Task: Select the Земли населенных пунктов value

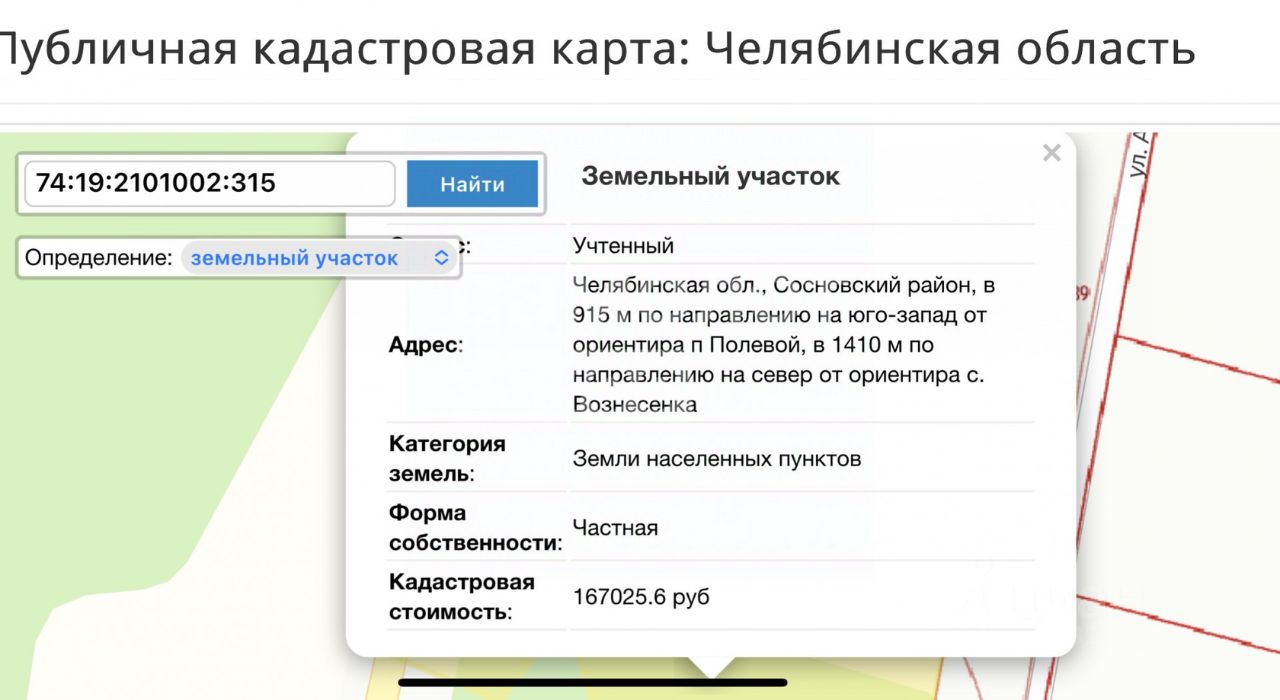Action: click(717, 459)
